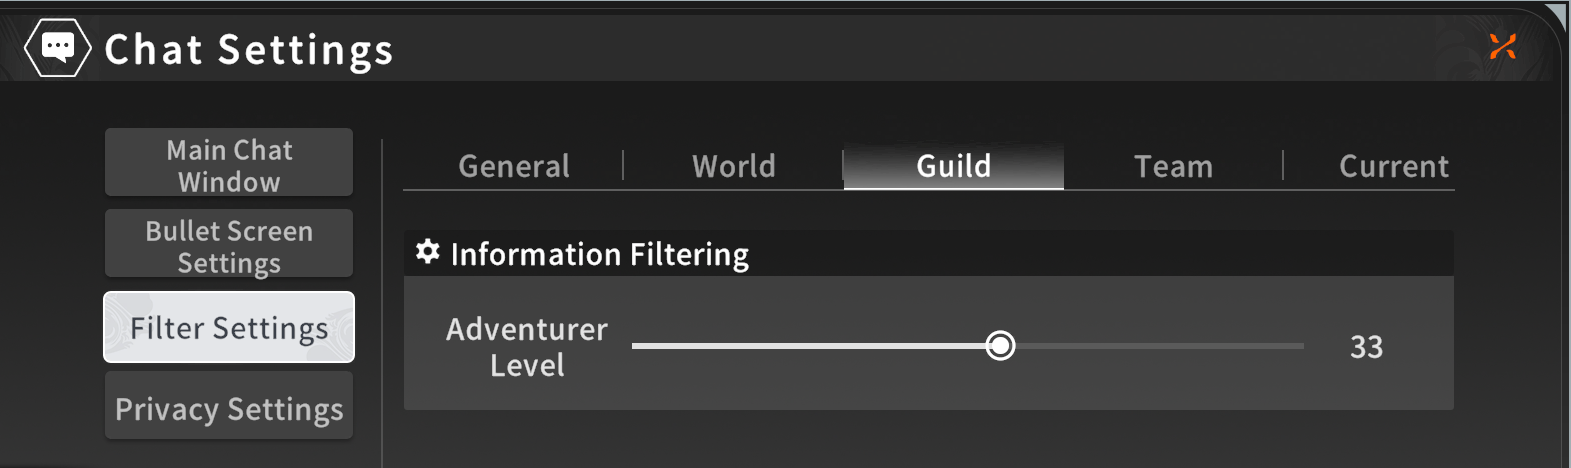1571x468 pixels.
Task: Set Adventurer Level slider to its minimum end
Action: point(634,346)
